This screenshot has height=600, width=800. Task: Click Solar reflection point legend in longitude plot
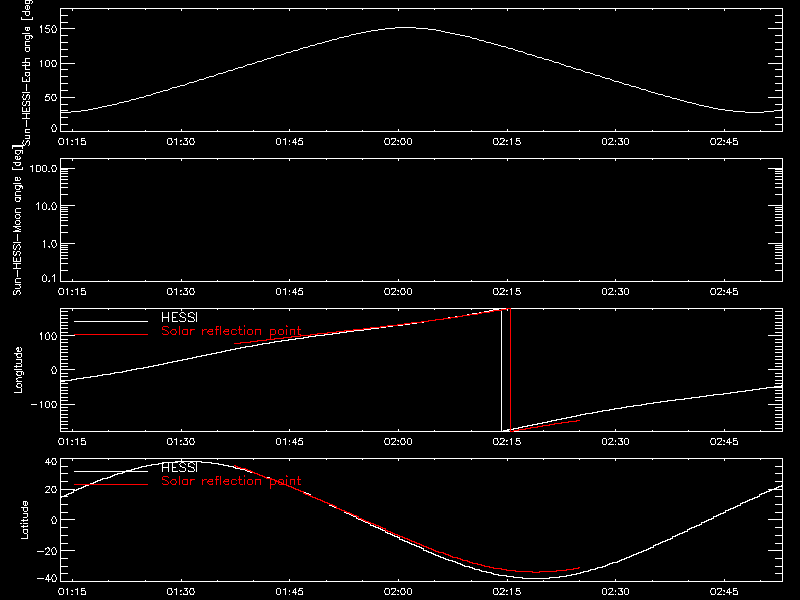[x=231, y=331]
